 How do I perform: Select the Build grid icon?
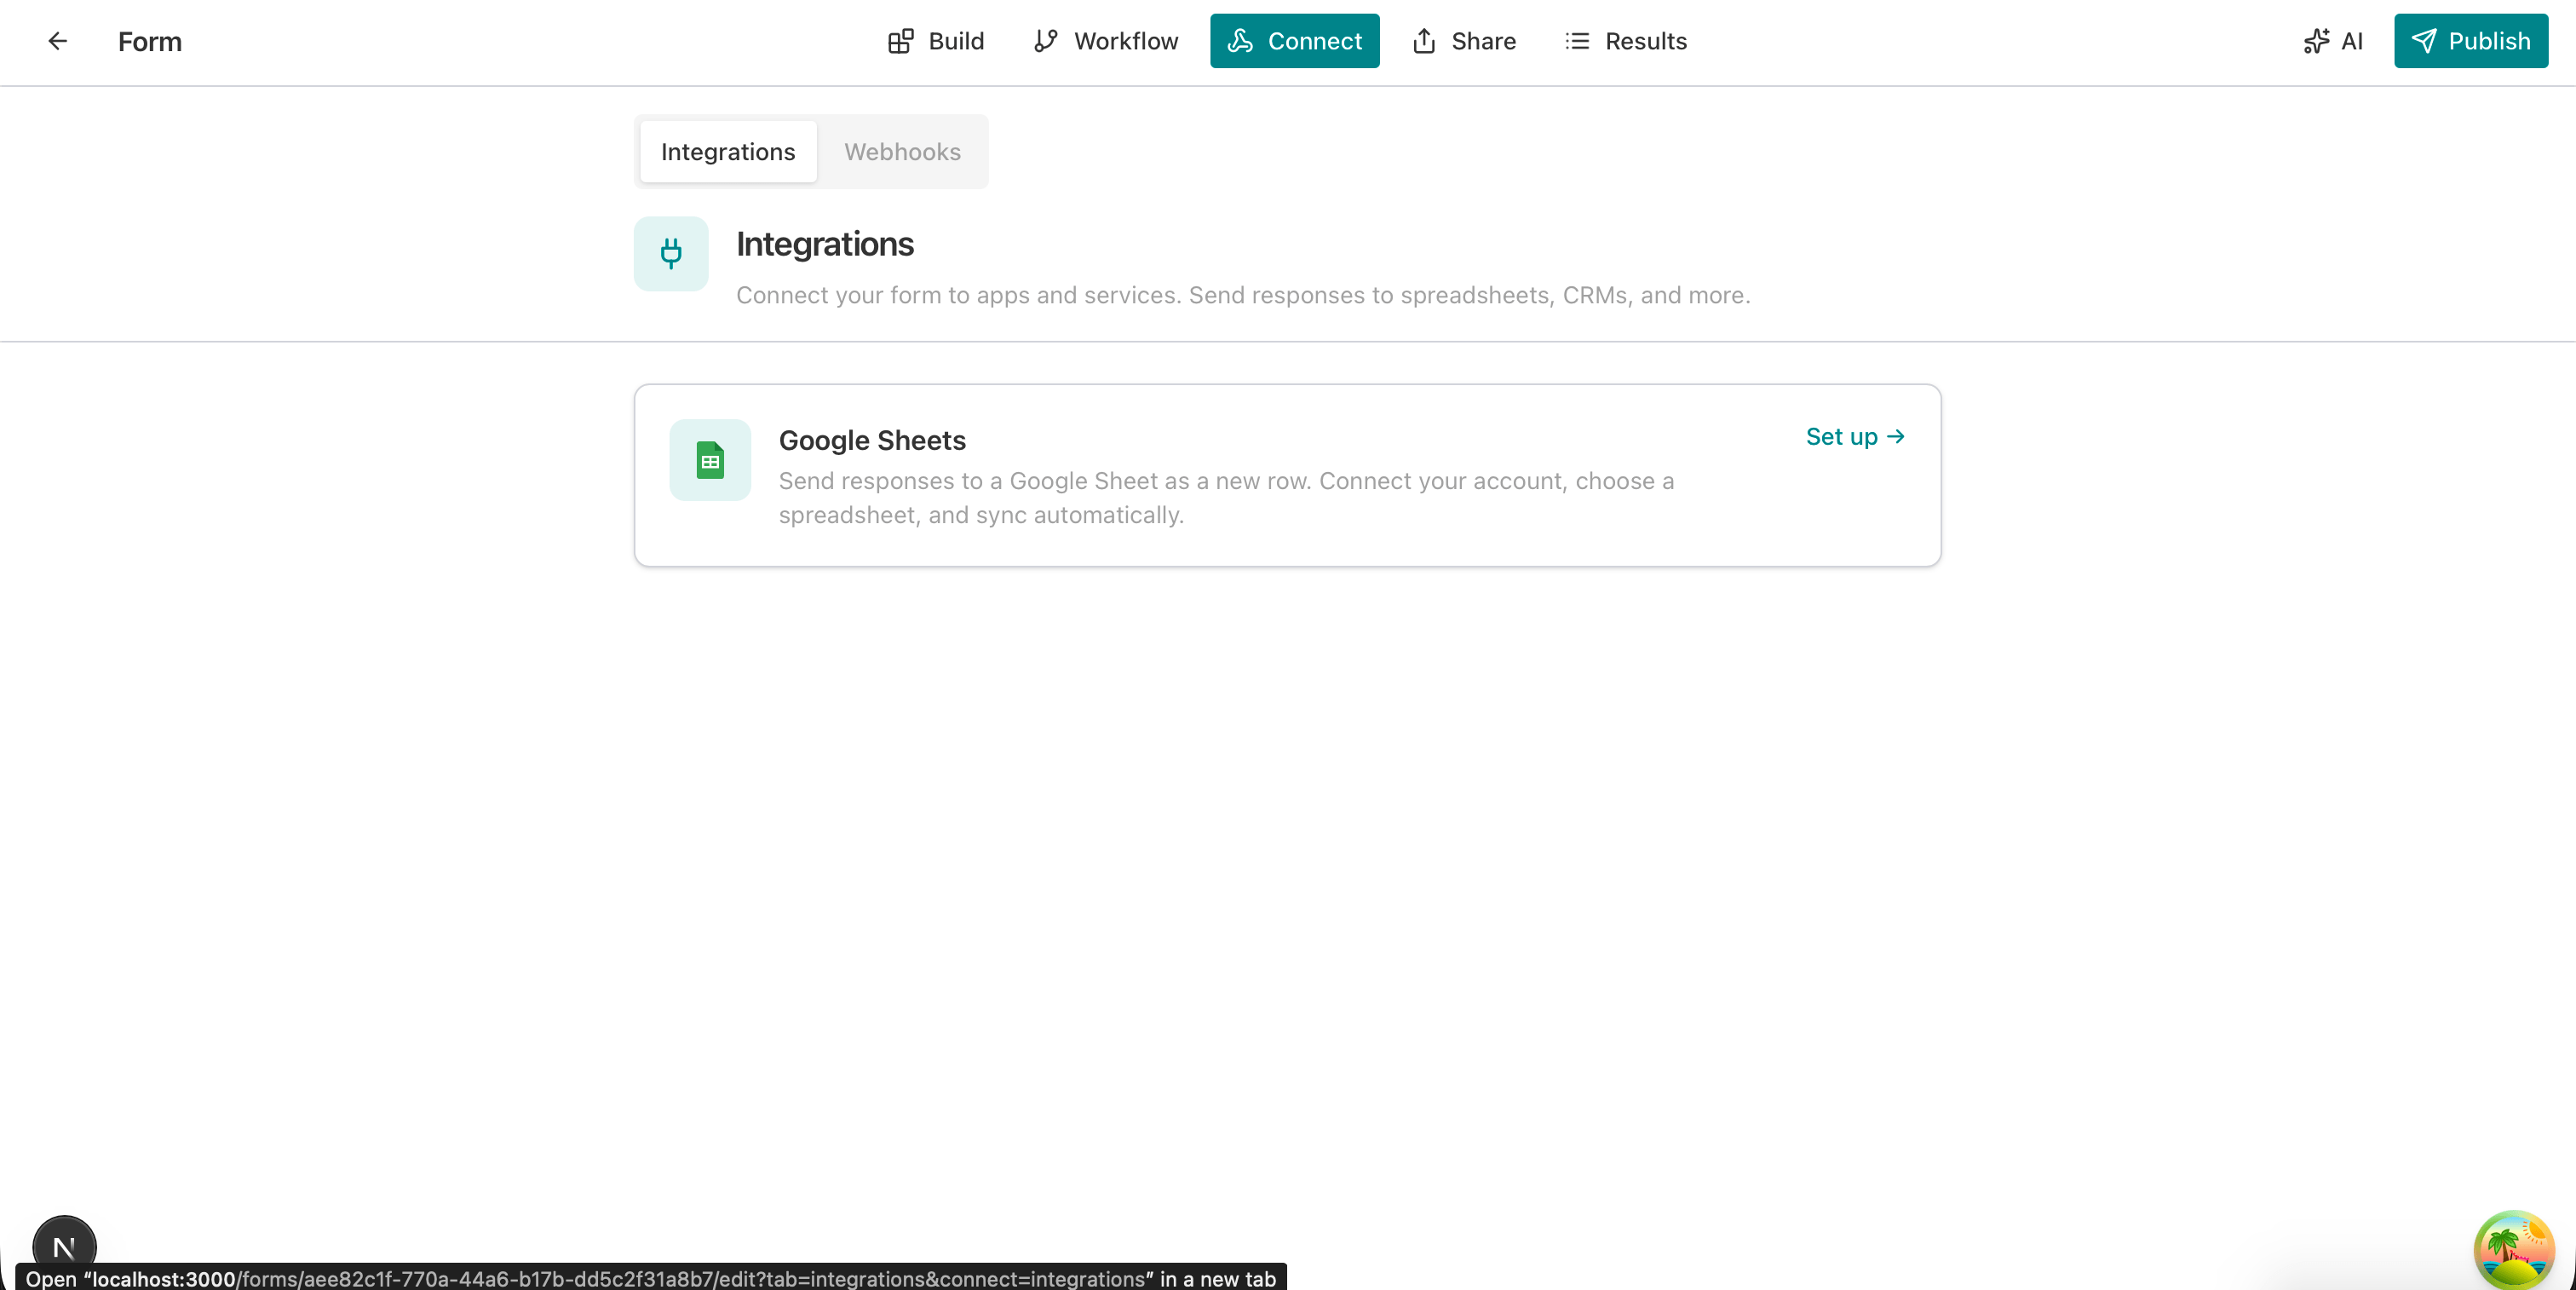(901, 41)
